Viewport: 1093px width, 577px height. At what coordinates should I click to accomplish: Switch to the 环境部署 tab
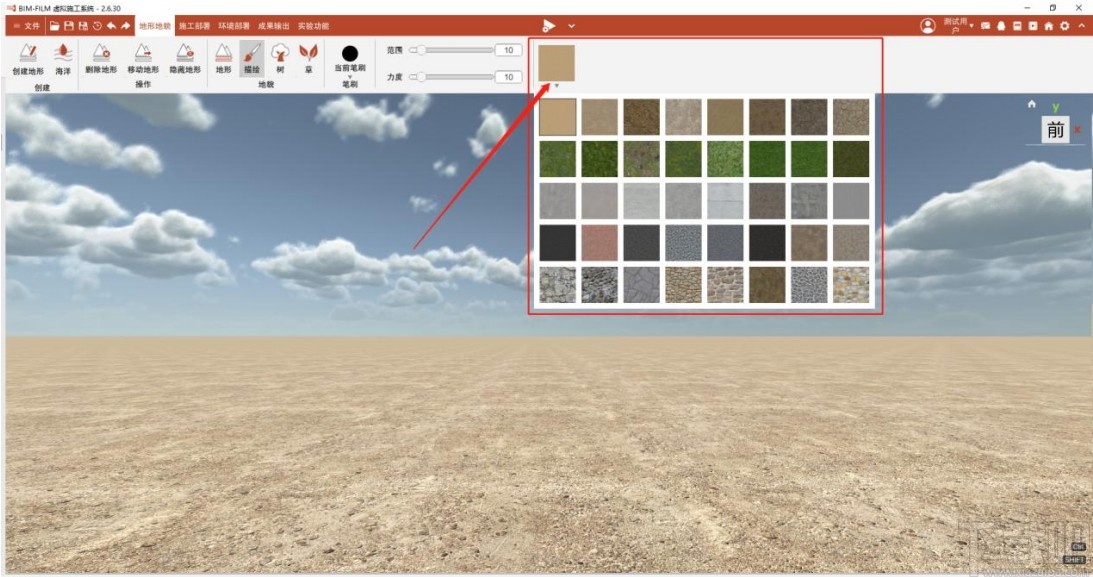[234, 26]
